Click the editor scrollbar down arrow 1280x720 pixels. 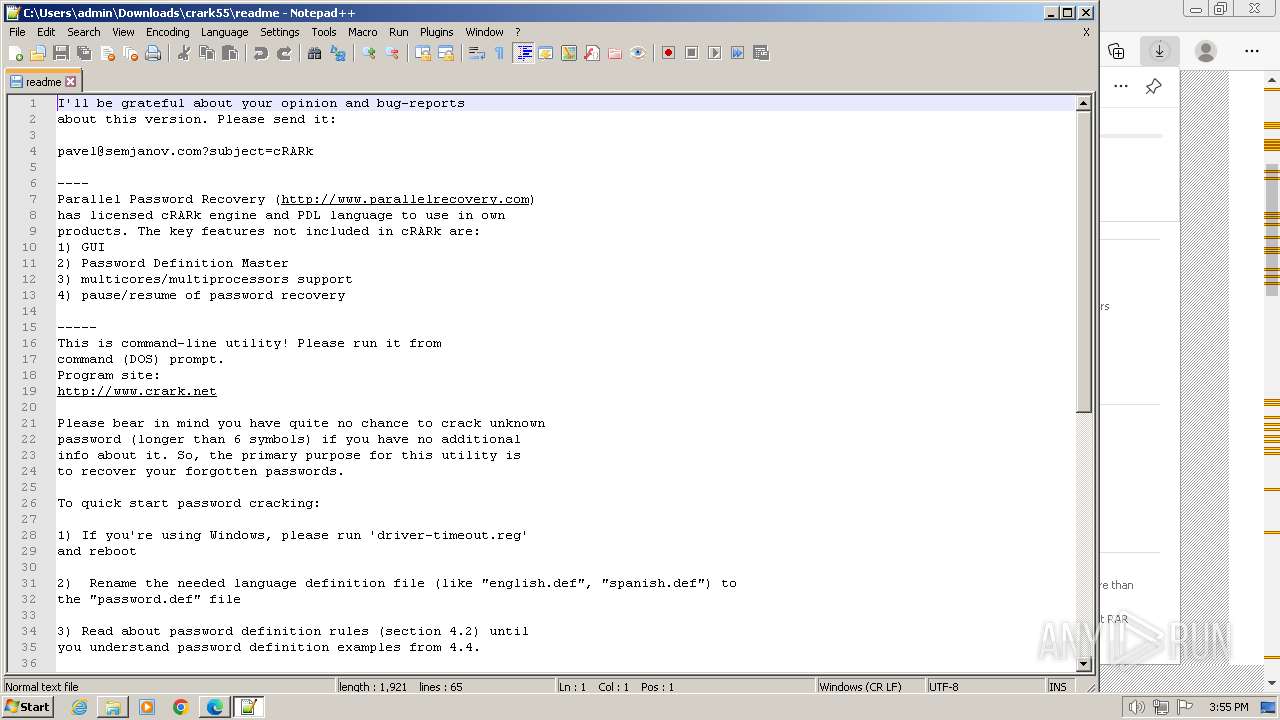click(1083, 664)
